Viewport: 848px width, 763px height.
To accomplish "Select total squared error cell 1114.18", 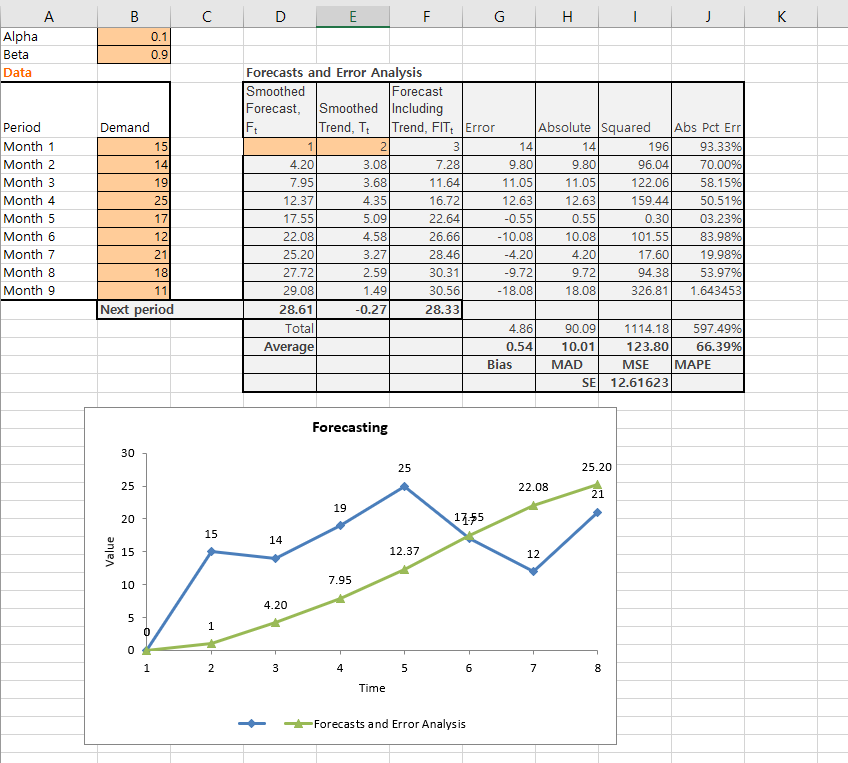I will tap(635, 328).
